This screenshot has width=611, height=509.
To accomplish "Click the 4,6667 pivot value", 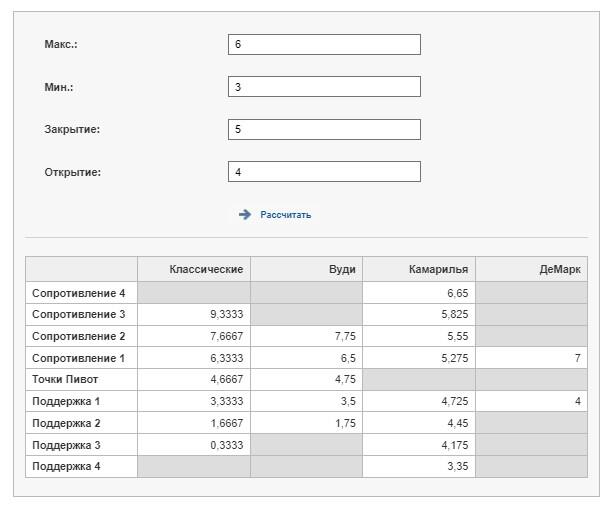I will point(226,379).
